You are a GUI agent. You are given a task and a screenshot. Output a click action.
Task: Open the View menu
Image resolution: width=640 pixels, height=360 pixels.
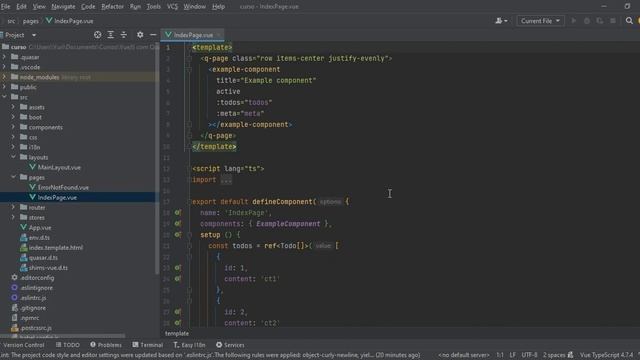point(39,7)
